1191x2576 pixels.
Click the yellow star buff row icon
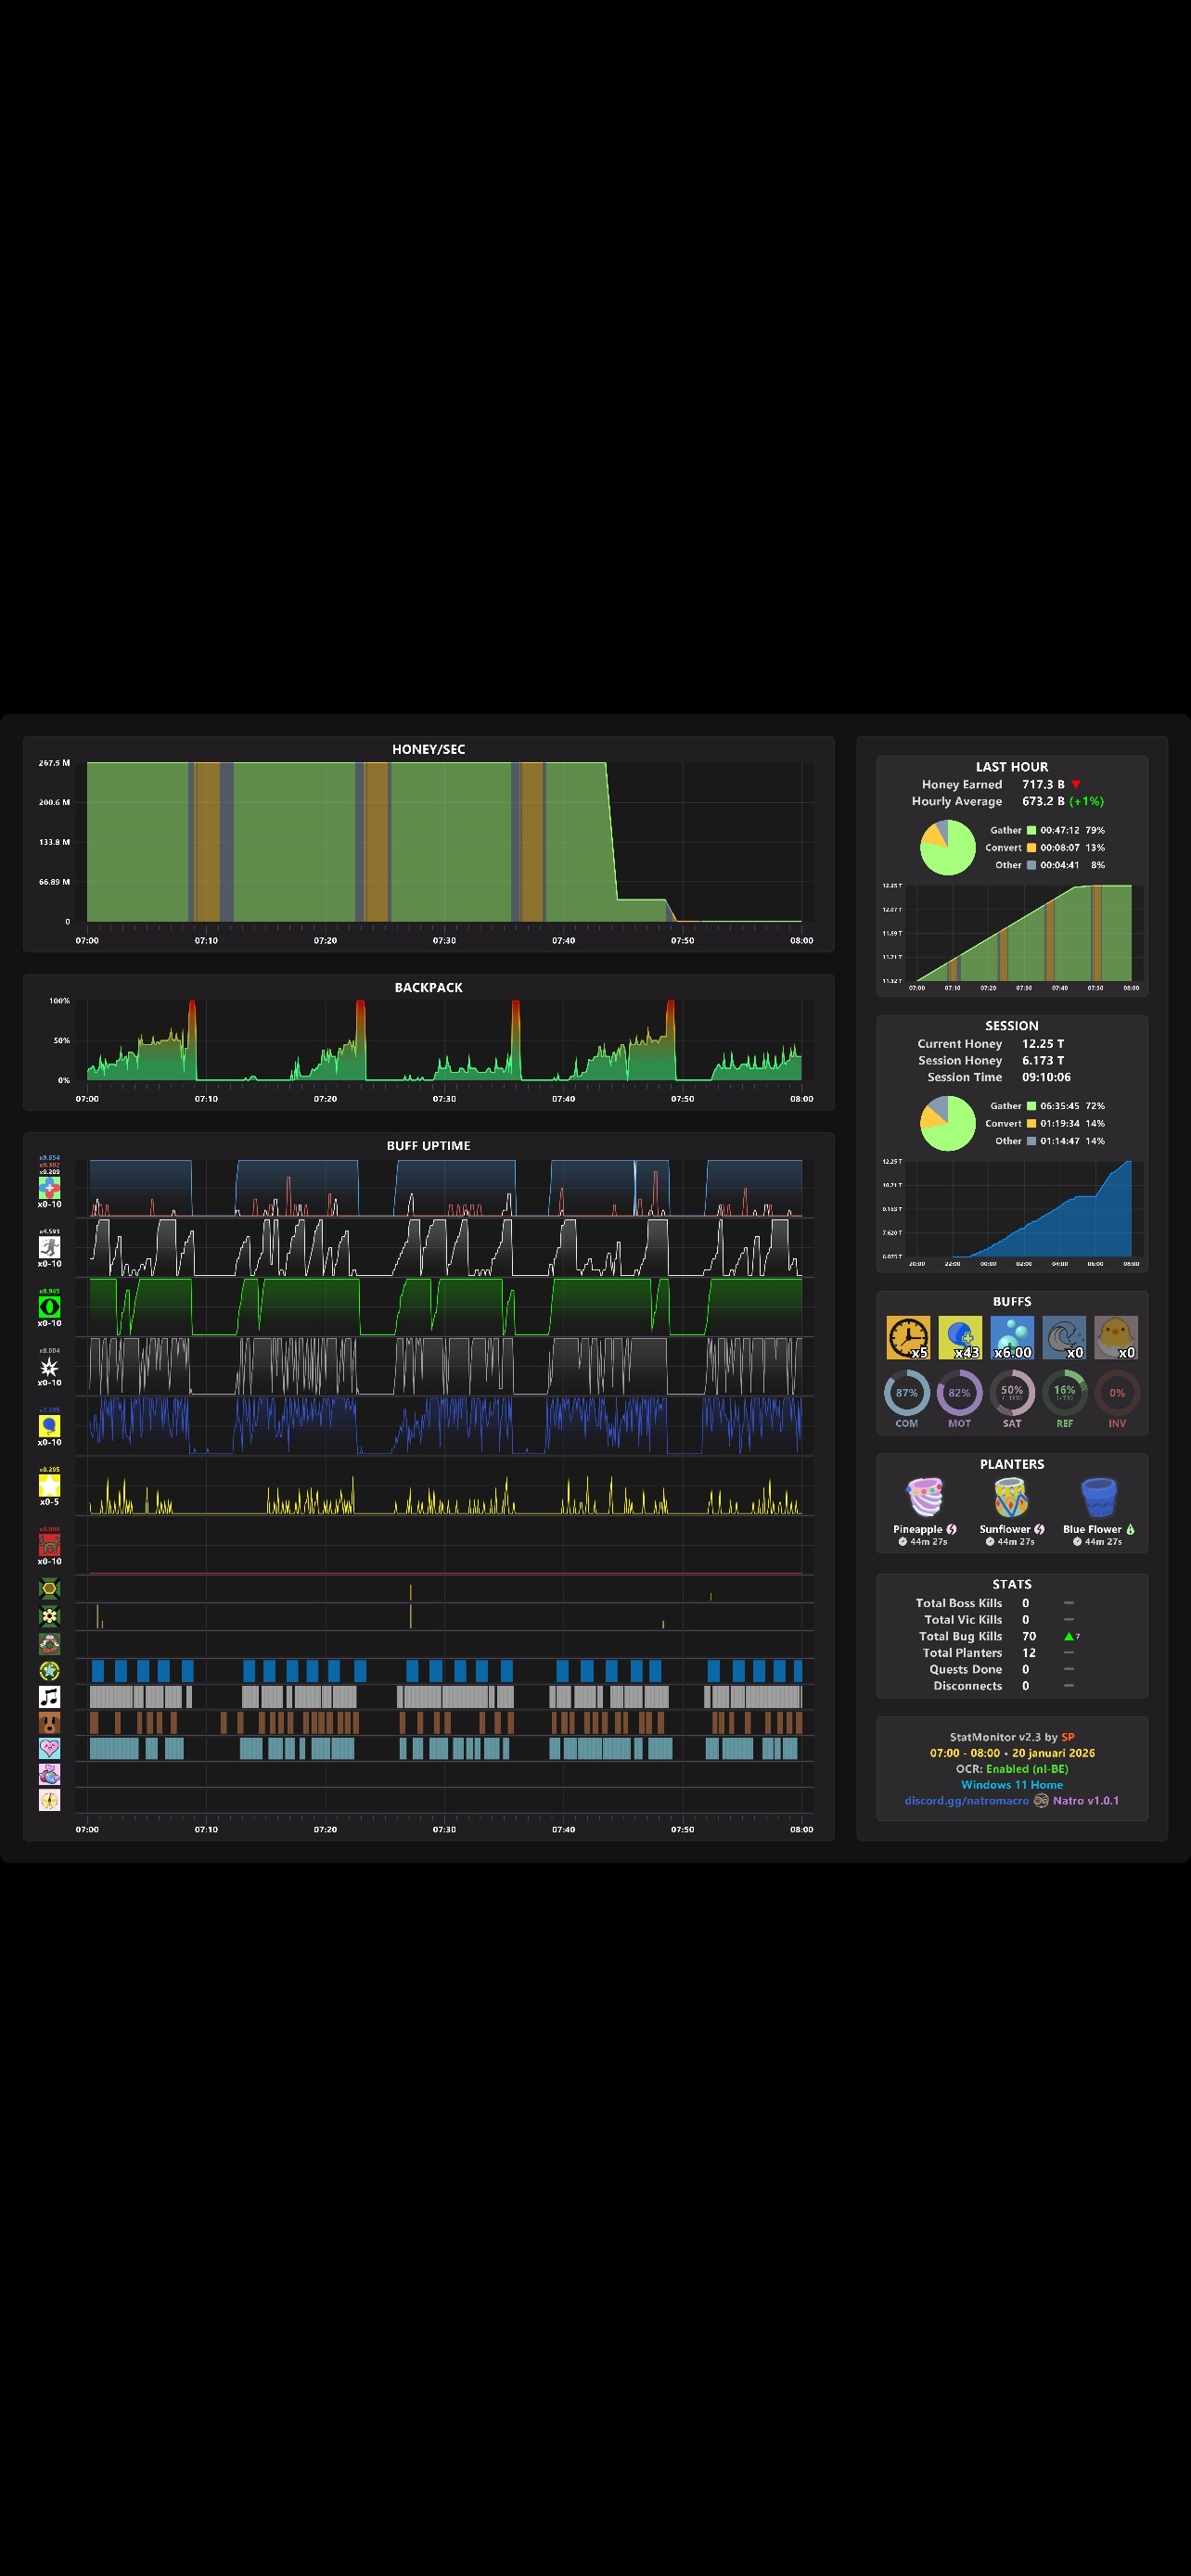pos(49,1485)
